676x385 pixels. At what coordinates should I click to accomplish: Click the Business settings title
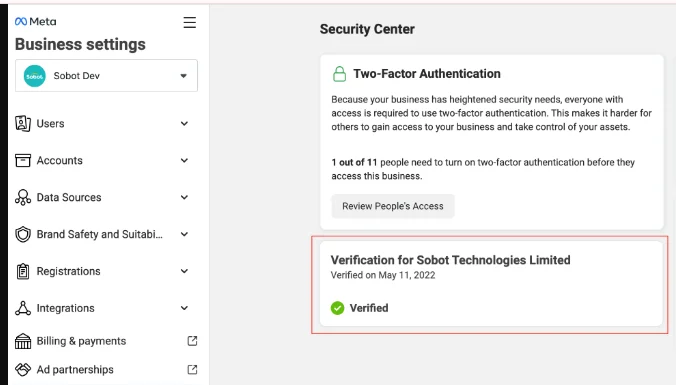pos(80,44)
